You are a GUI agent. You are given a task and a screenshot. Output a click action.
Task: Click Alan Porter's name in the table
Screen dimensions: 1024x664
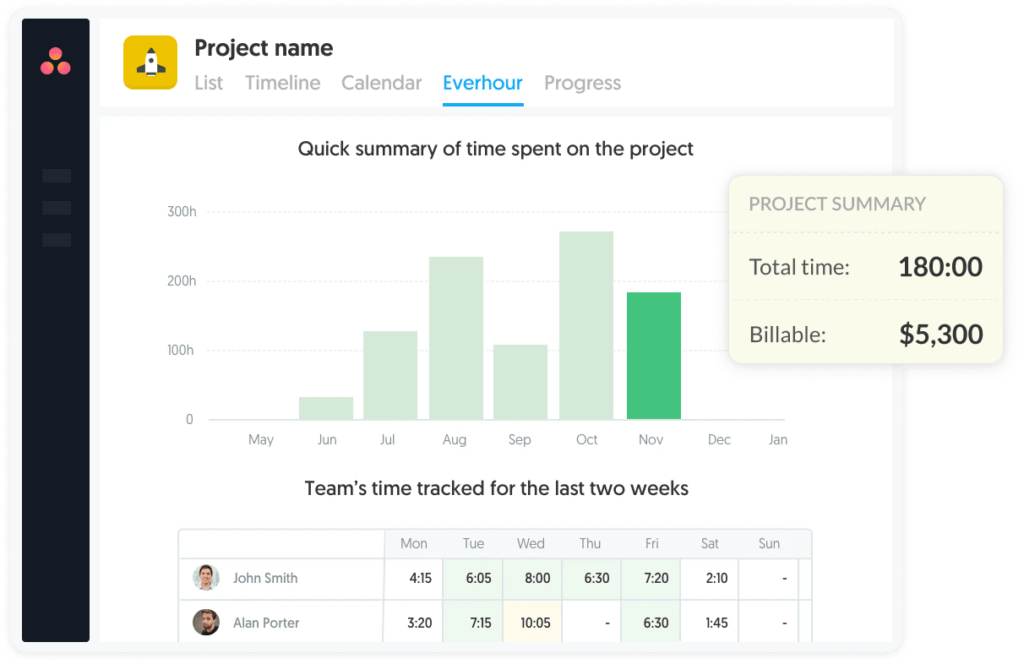268,622
